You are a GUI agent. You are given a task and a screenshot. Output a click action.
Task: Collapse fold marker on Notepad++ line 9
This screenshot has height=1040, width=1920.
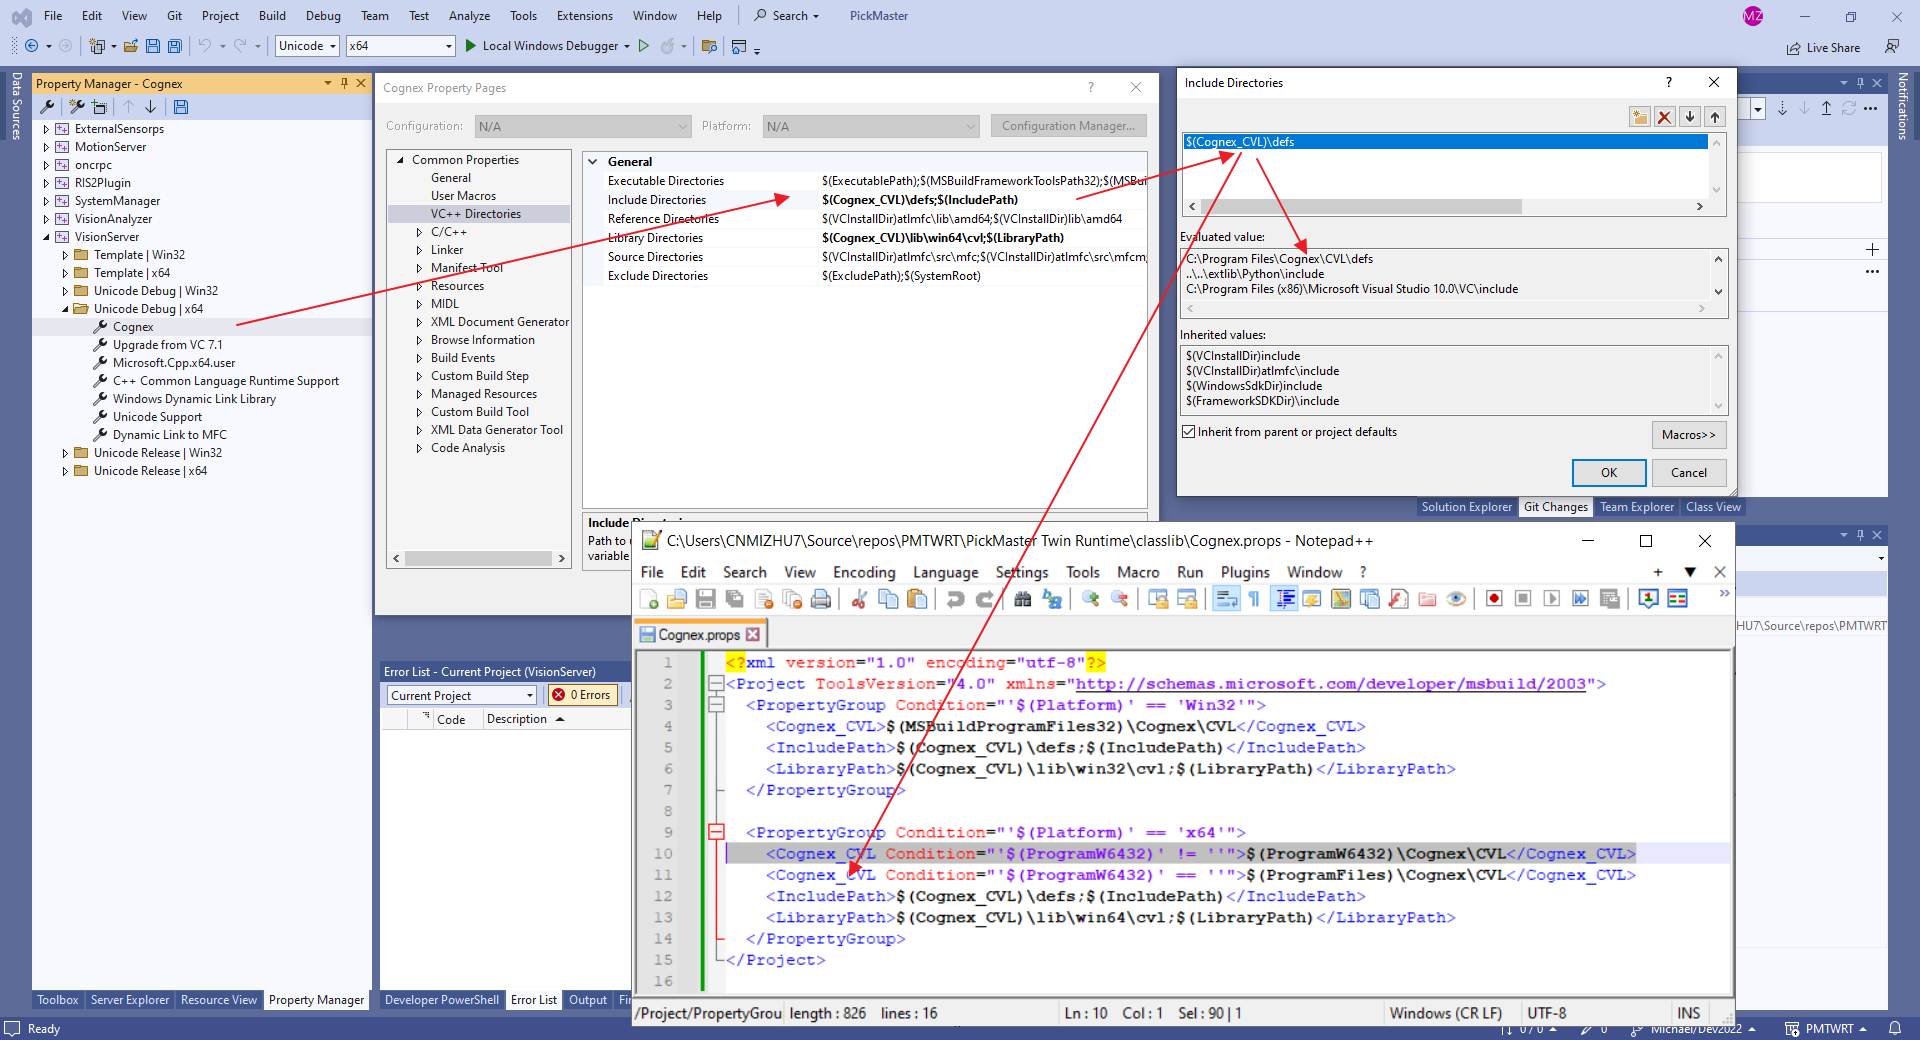[716, 832]
